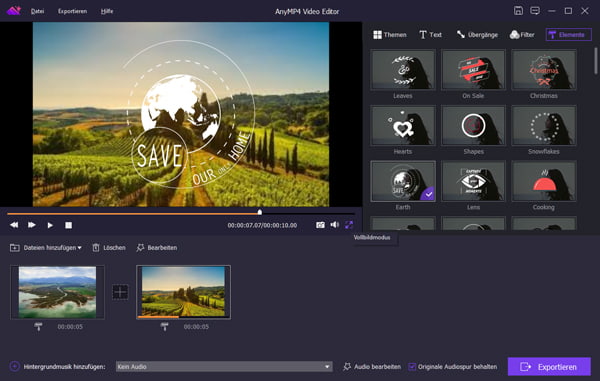This screenshot has width=600, height=381.
Task: Switch to the Themen tab
Action: click(x=390, y=35)
